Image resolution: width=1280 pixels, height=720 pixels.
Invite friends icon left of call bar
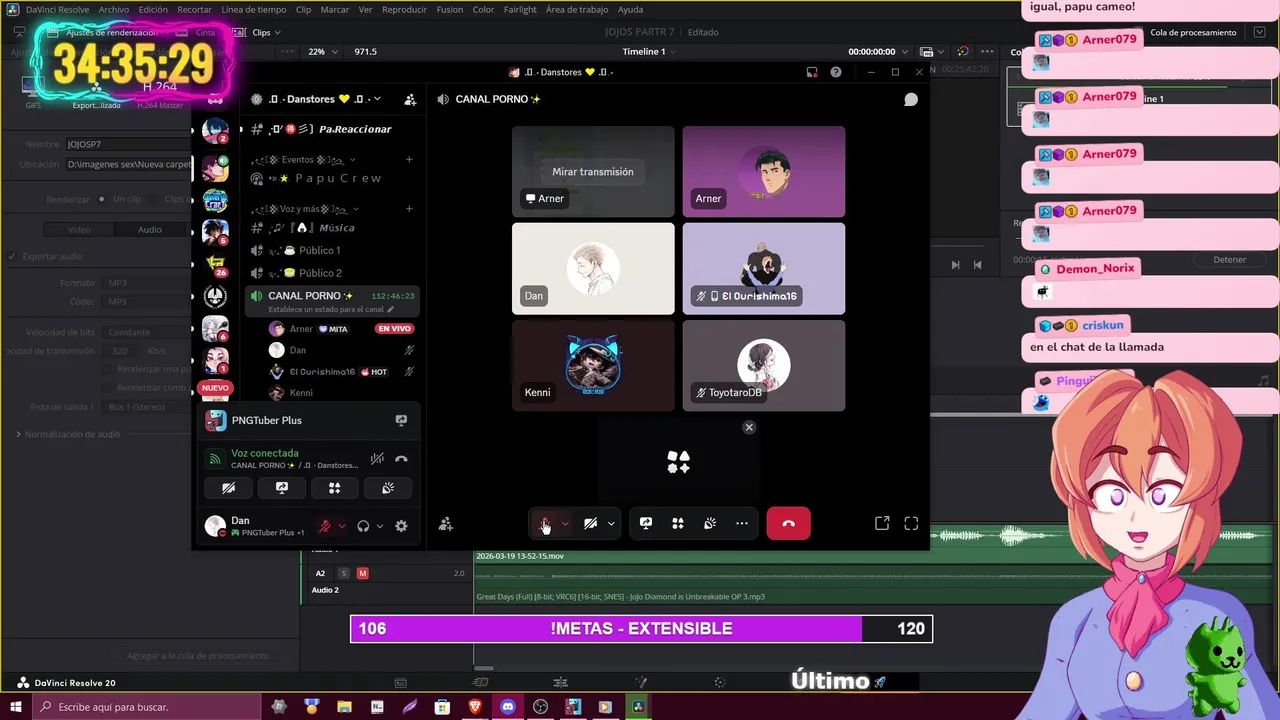446,524
